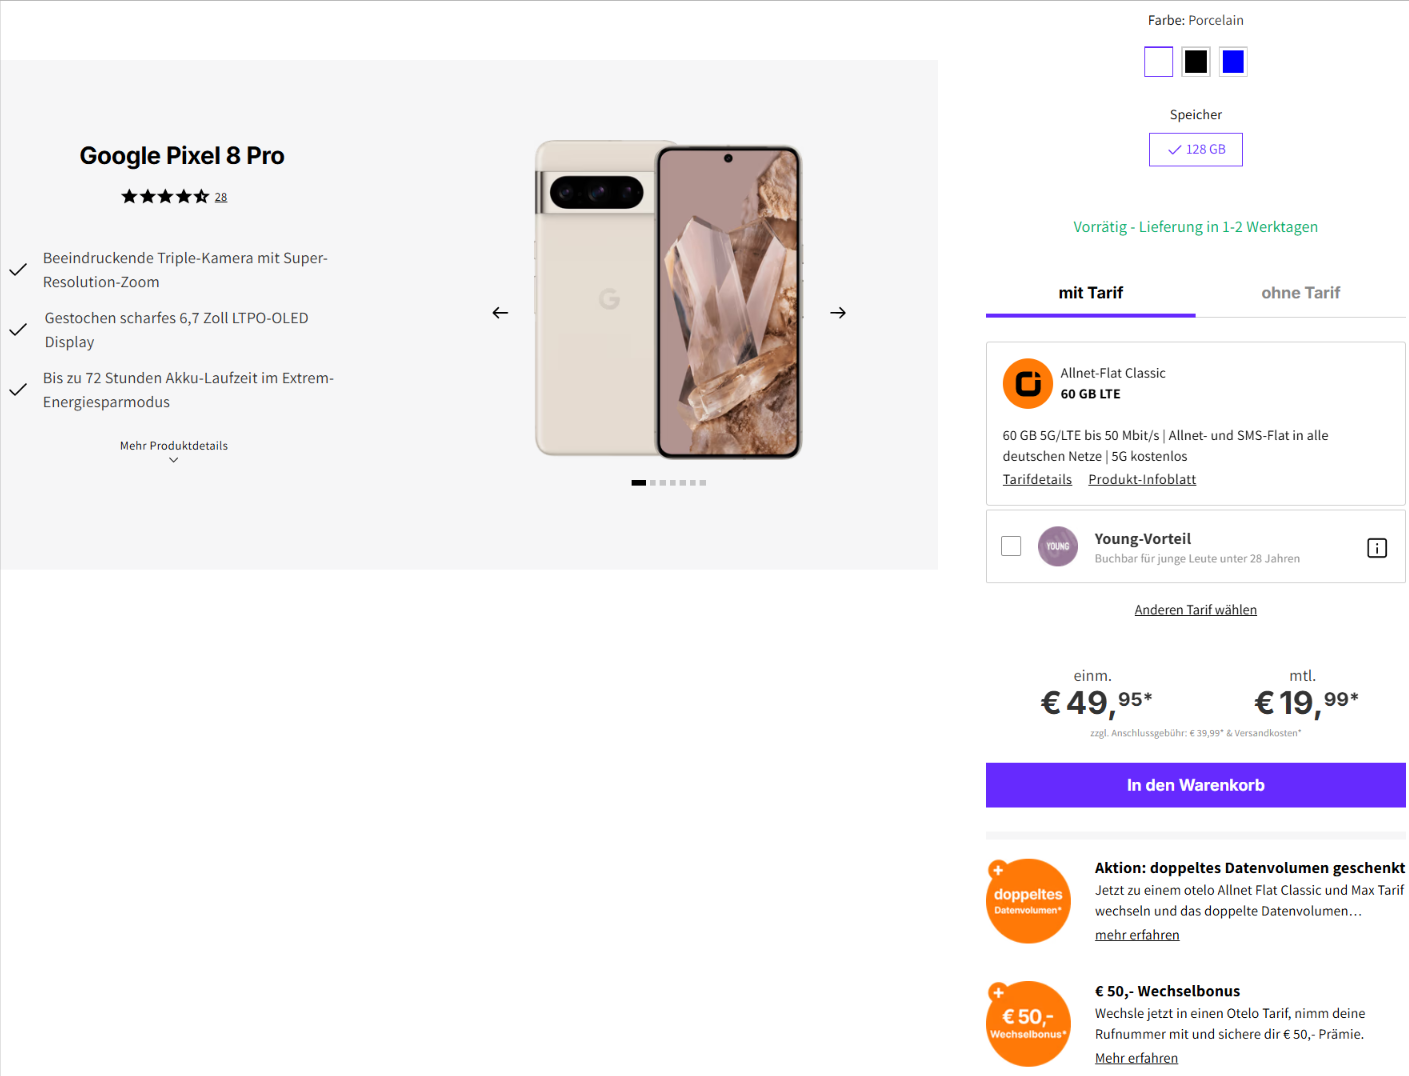Choose the black color swatch

tap(1196, 62)
